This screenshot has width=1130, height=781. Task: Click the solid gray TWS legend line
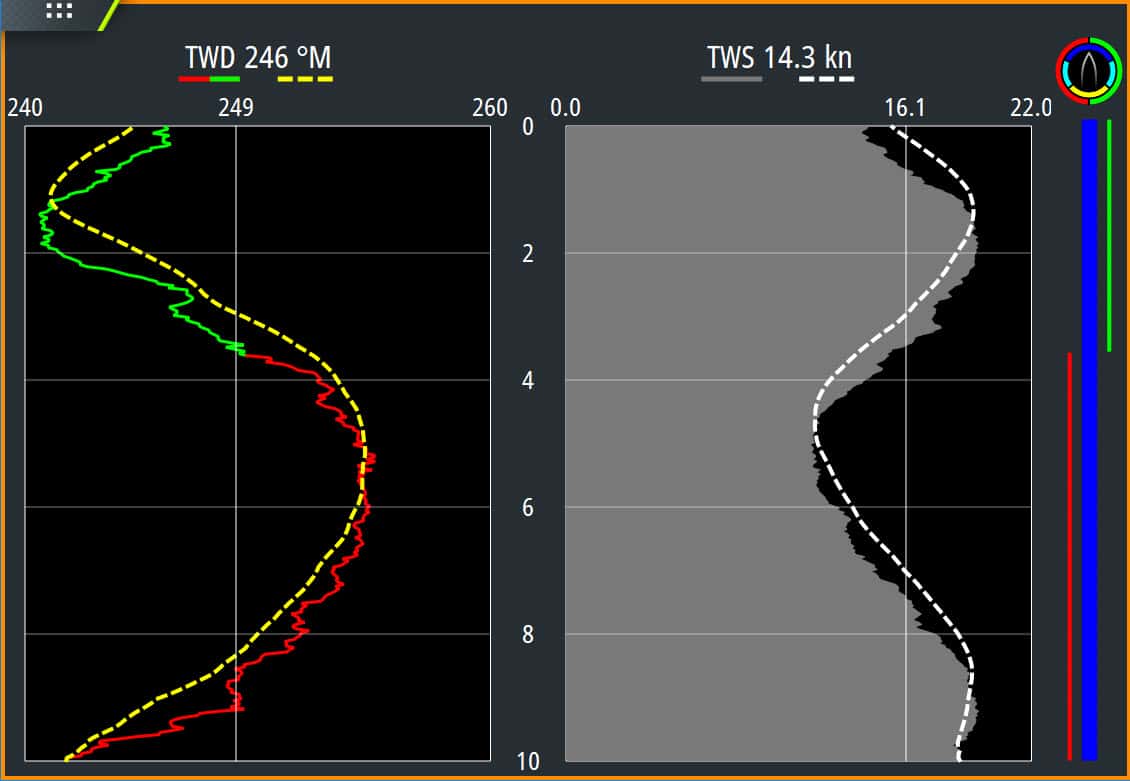731,78
